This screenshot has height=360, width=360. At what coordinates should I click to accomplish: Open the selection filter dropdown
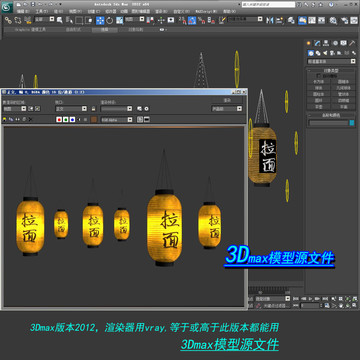click(44, 19)
